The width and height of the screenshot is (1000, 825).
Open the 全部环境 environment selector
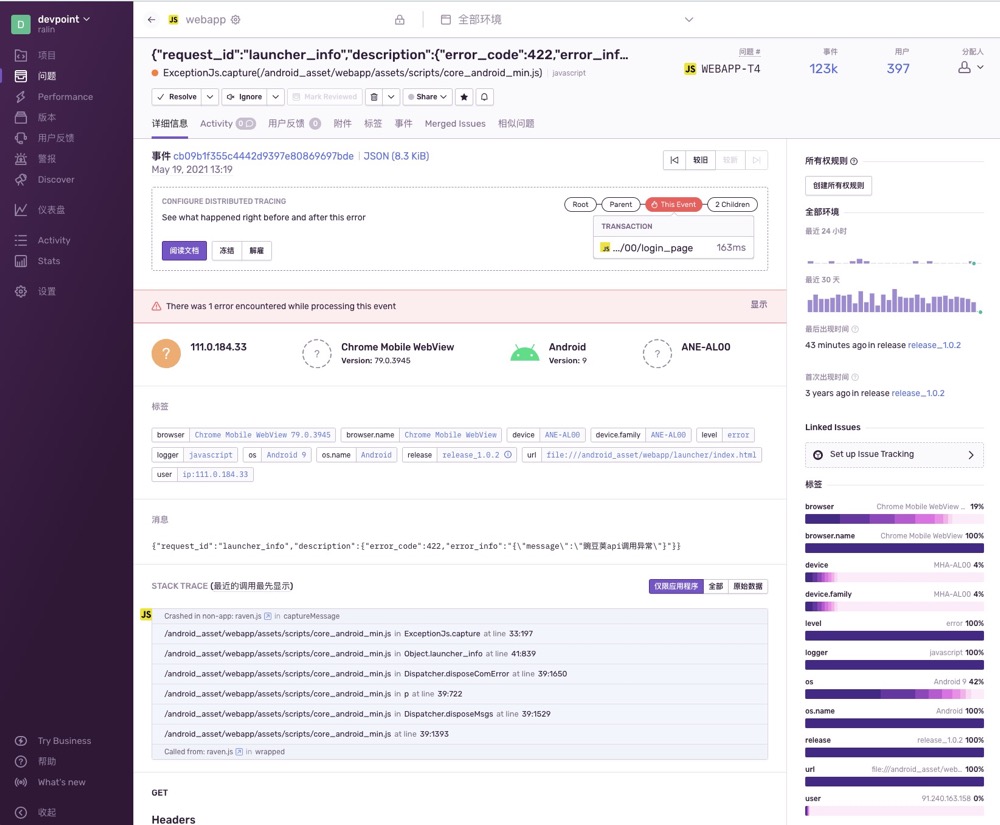click(x=566, y=19)
